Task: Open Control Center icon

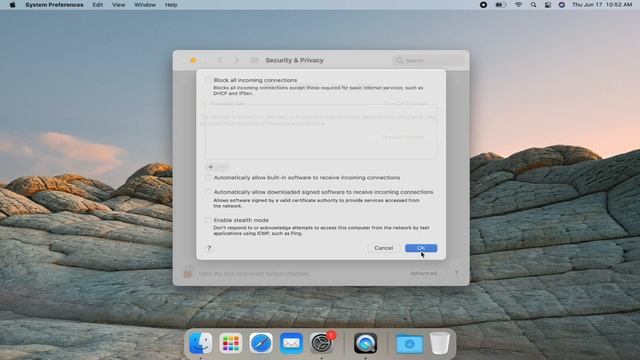Action: click(x=548, y=5)
